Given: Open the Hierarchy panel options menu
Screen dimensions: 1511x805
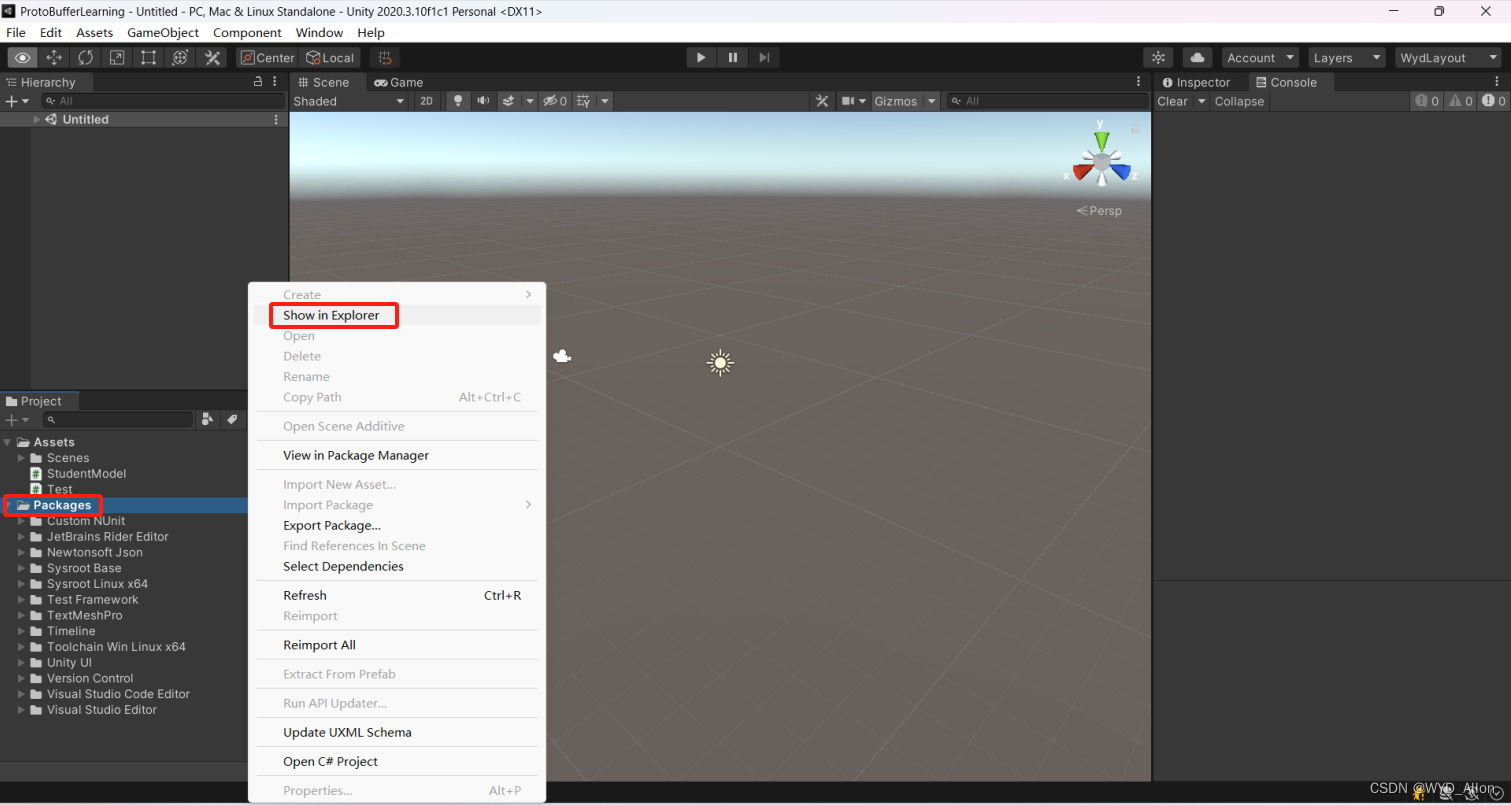Looking at the screenshot, I should tap(277, 82).
